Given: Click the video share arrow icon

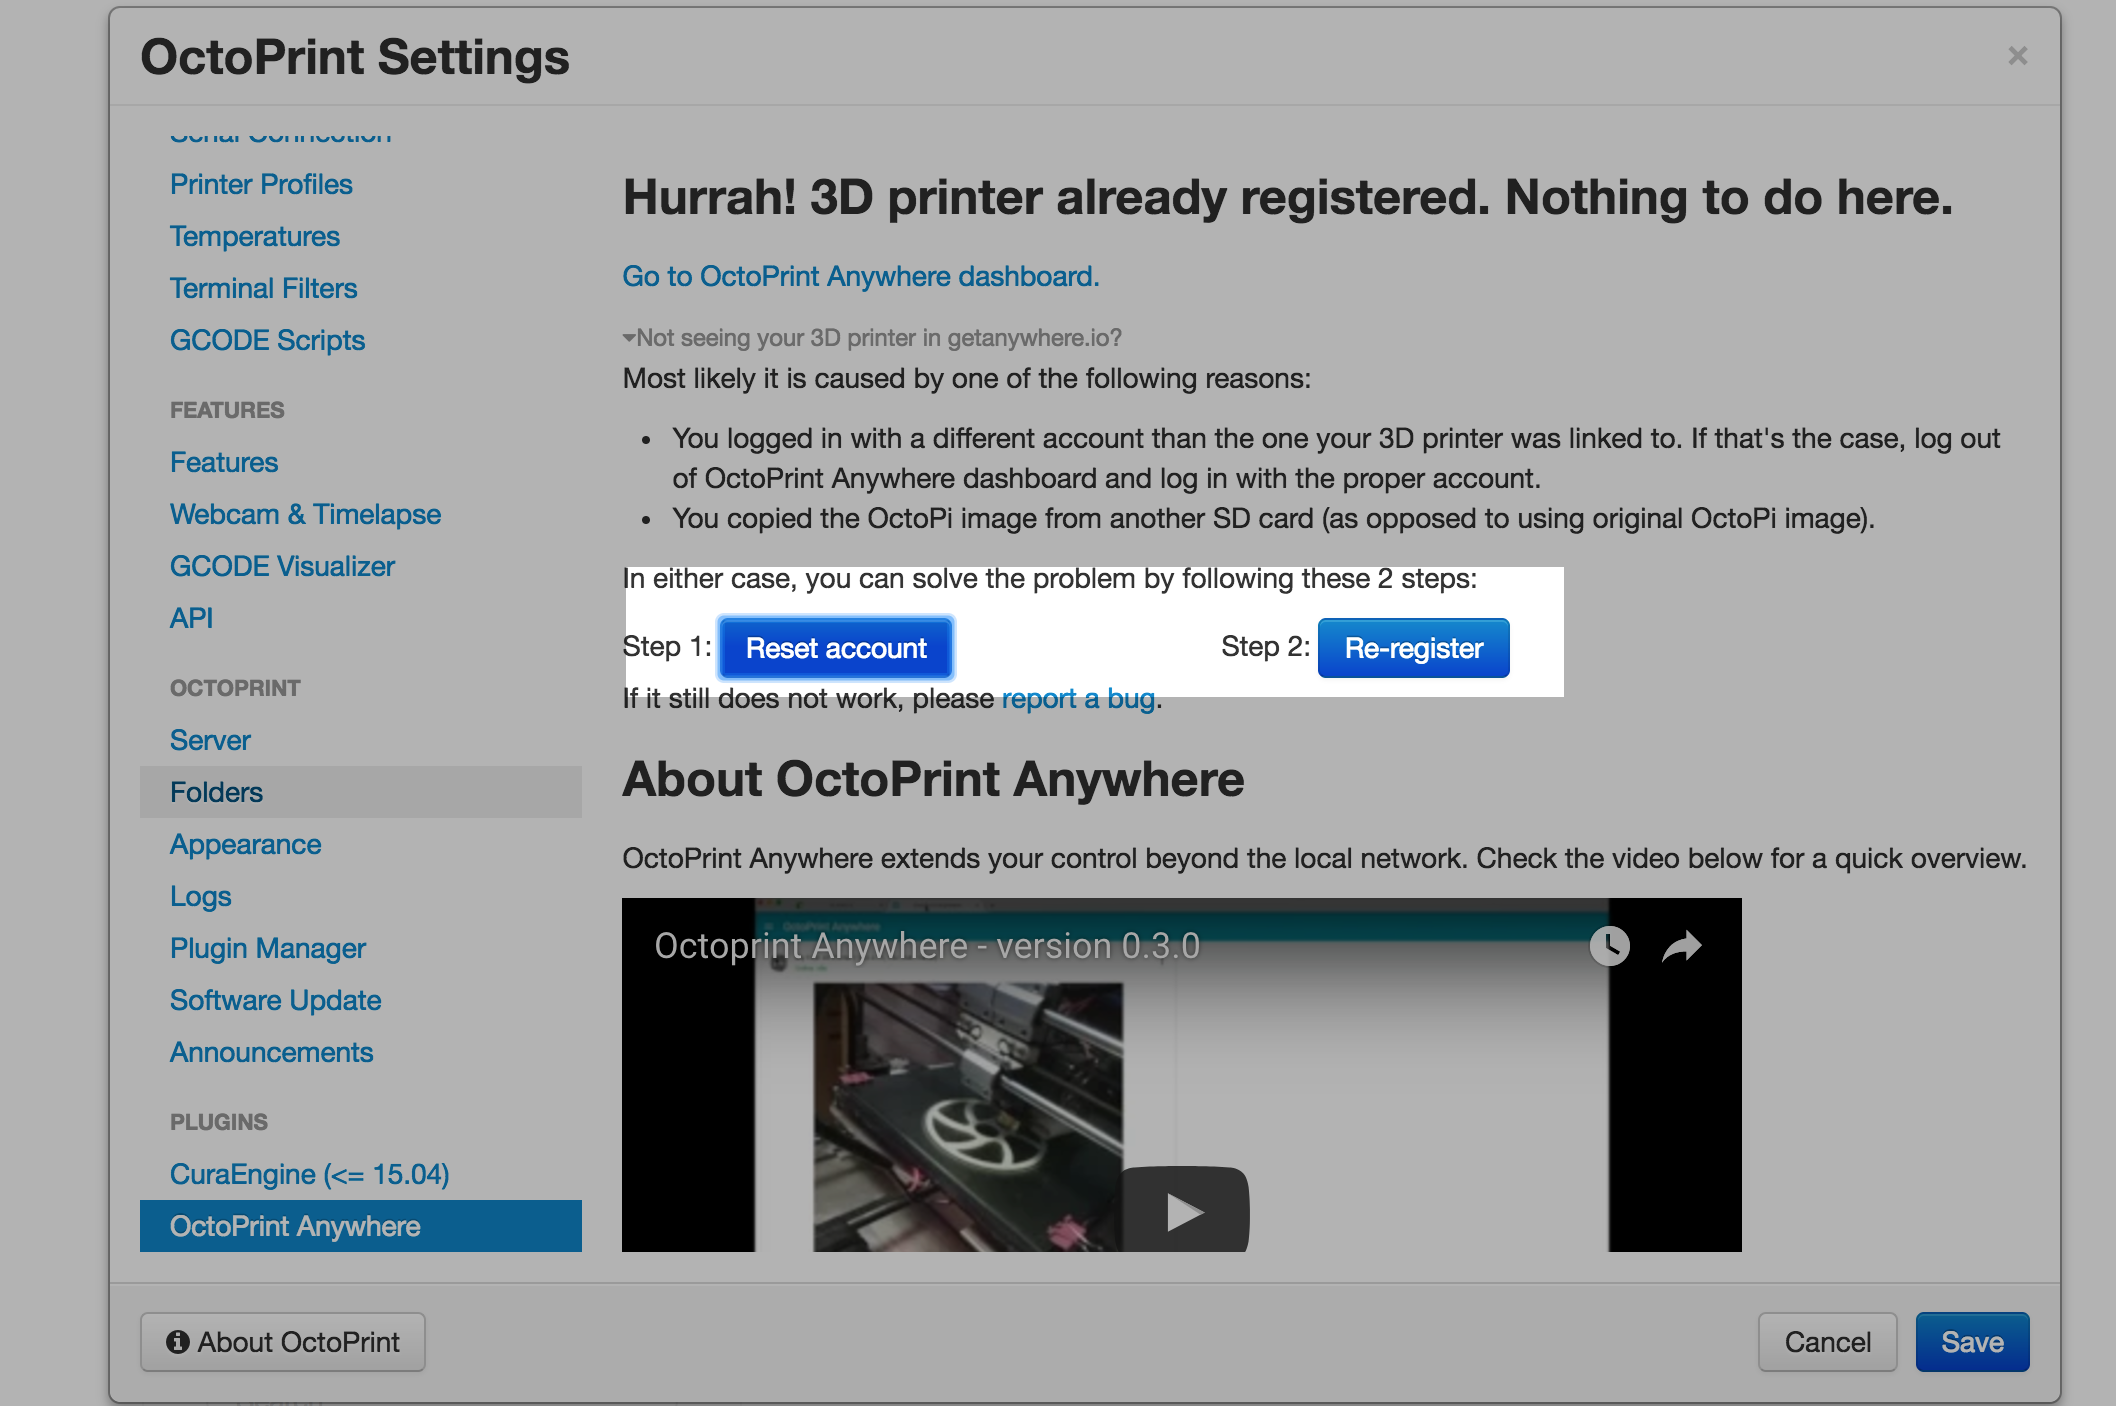Looking at the screenshot, I should click(x=1681, y=946).
